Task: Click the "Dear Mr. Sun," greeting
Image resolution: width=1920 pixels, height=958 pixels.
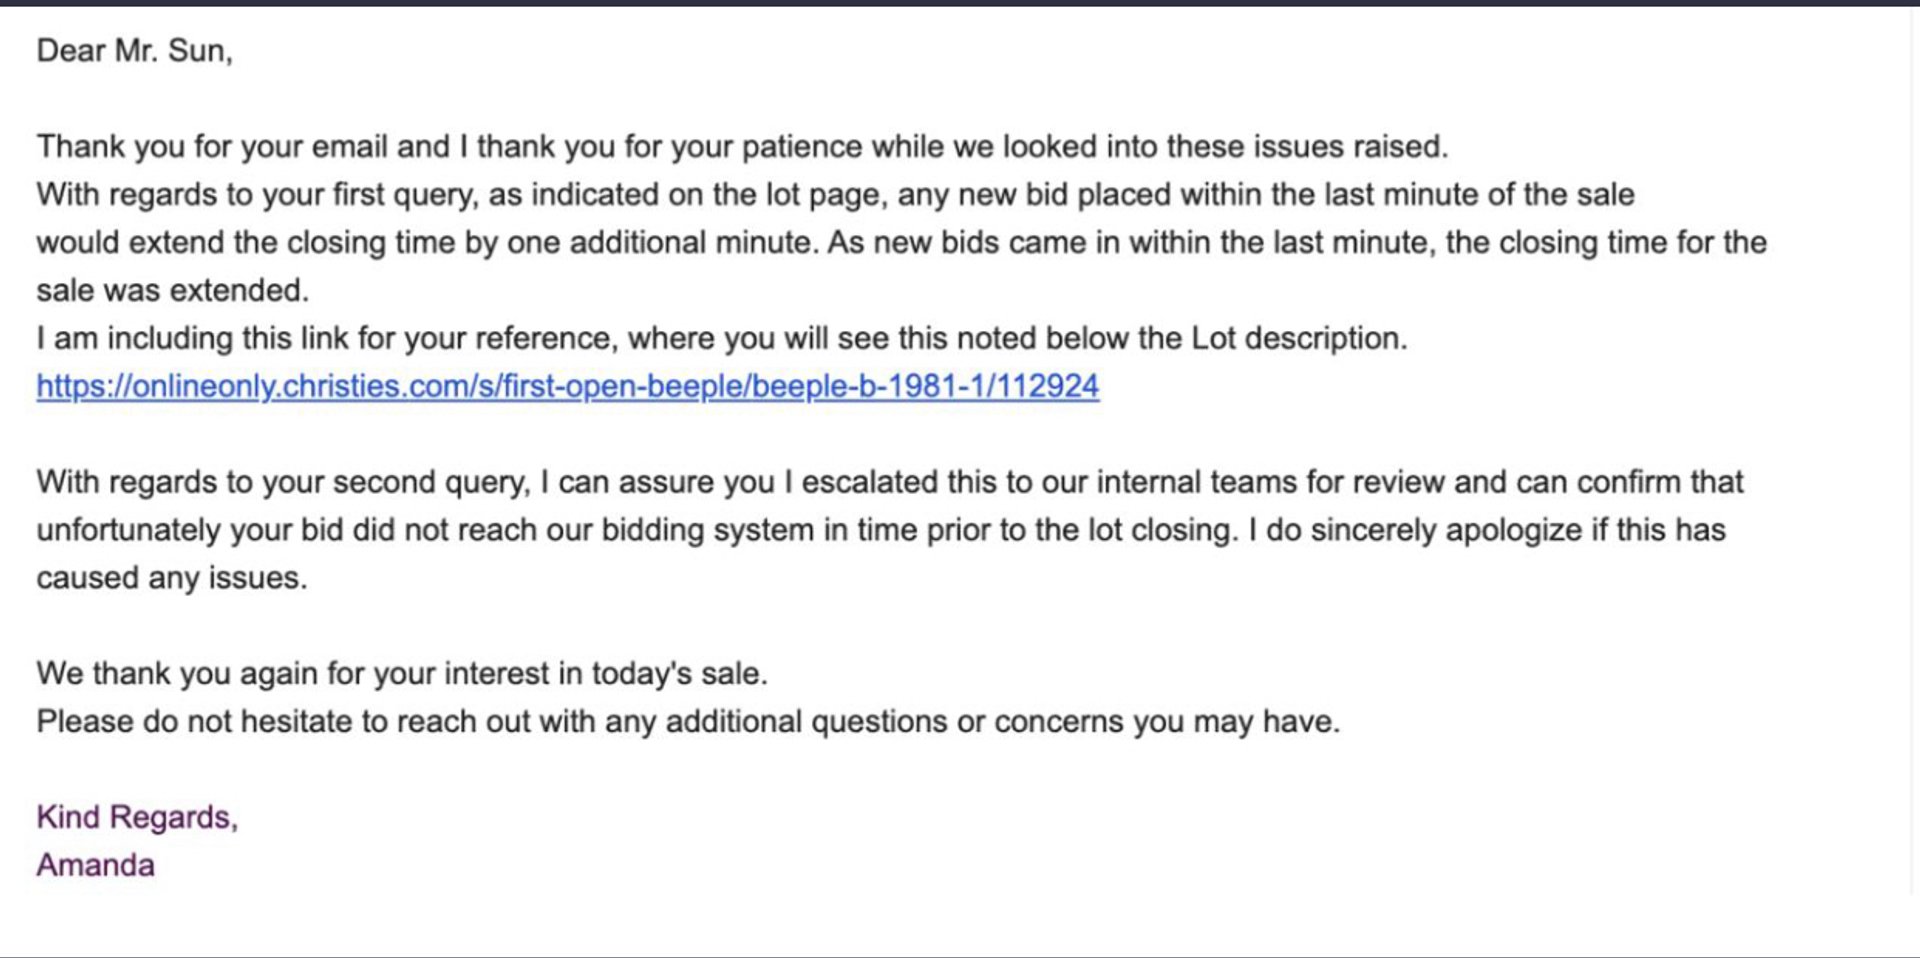Action: point(135,50)
